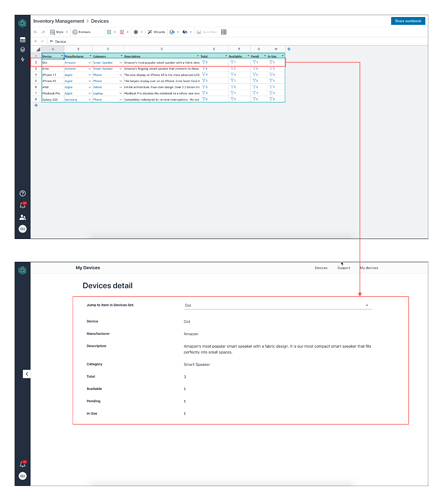Open the Formats settings in toolbar

[82, 32]
